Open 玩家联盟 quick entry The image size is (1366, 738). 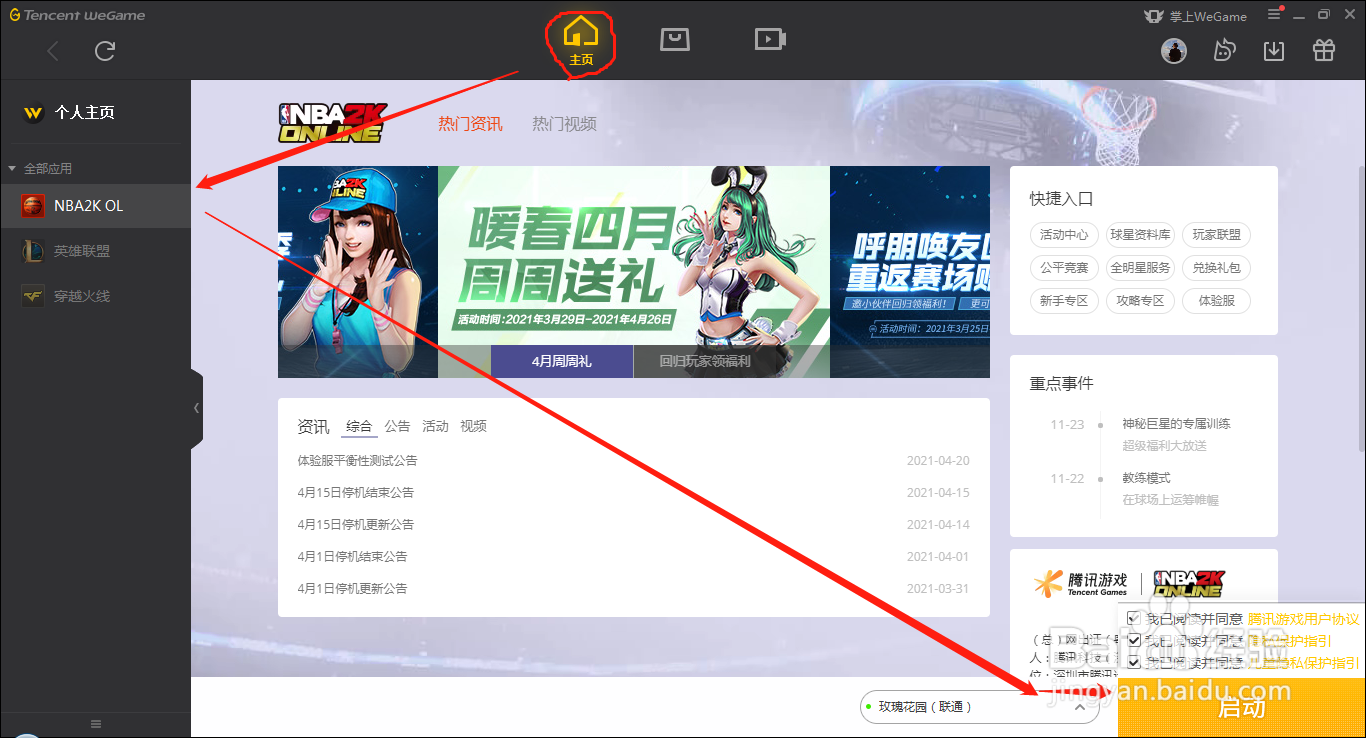(1217, 235)
